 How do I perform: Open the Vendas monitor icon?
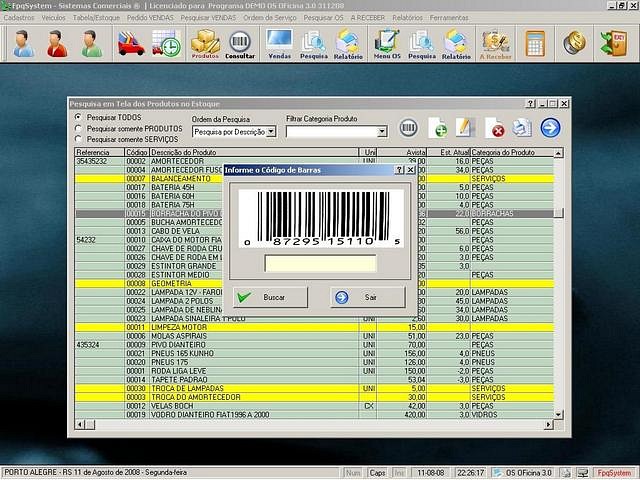point(280,44)
